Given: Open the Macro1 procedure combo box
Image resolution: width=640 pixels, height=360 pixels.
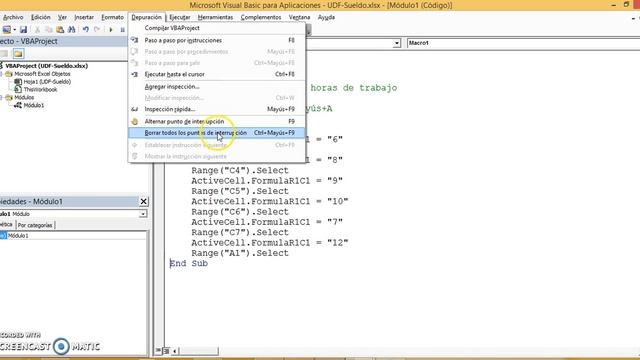Looking at the screenshot, I should coord(523,43).
